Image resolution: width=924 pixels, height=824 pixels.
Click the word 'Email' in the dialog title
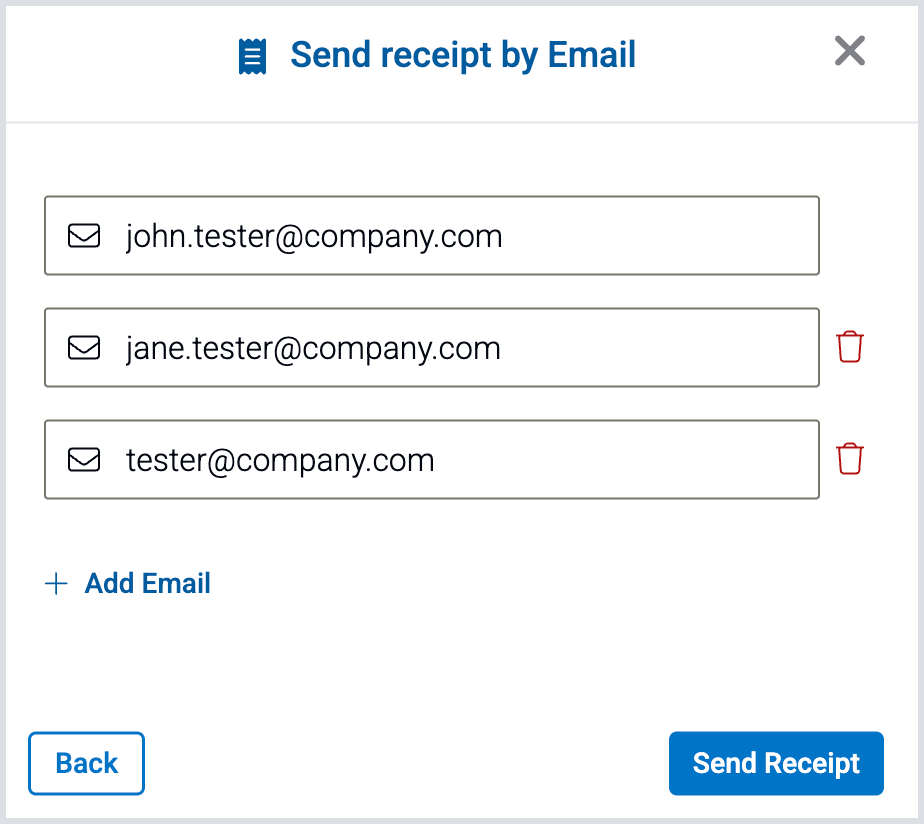[x=592, y=55]
